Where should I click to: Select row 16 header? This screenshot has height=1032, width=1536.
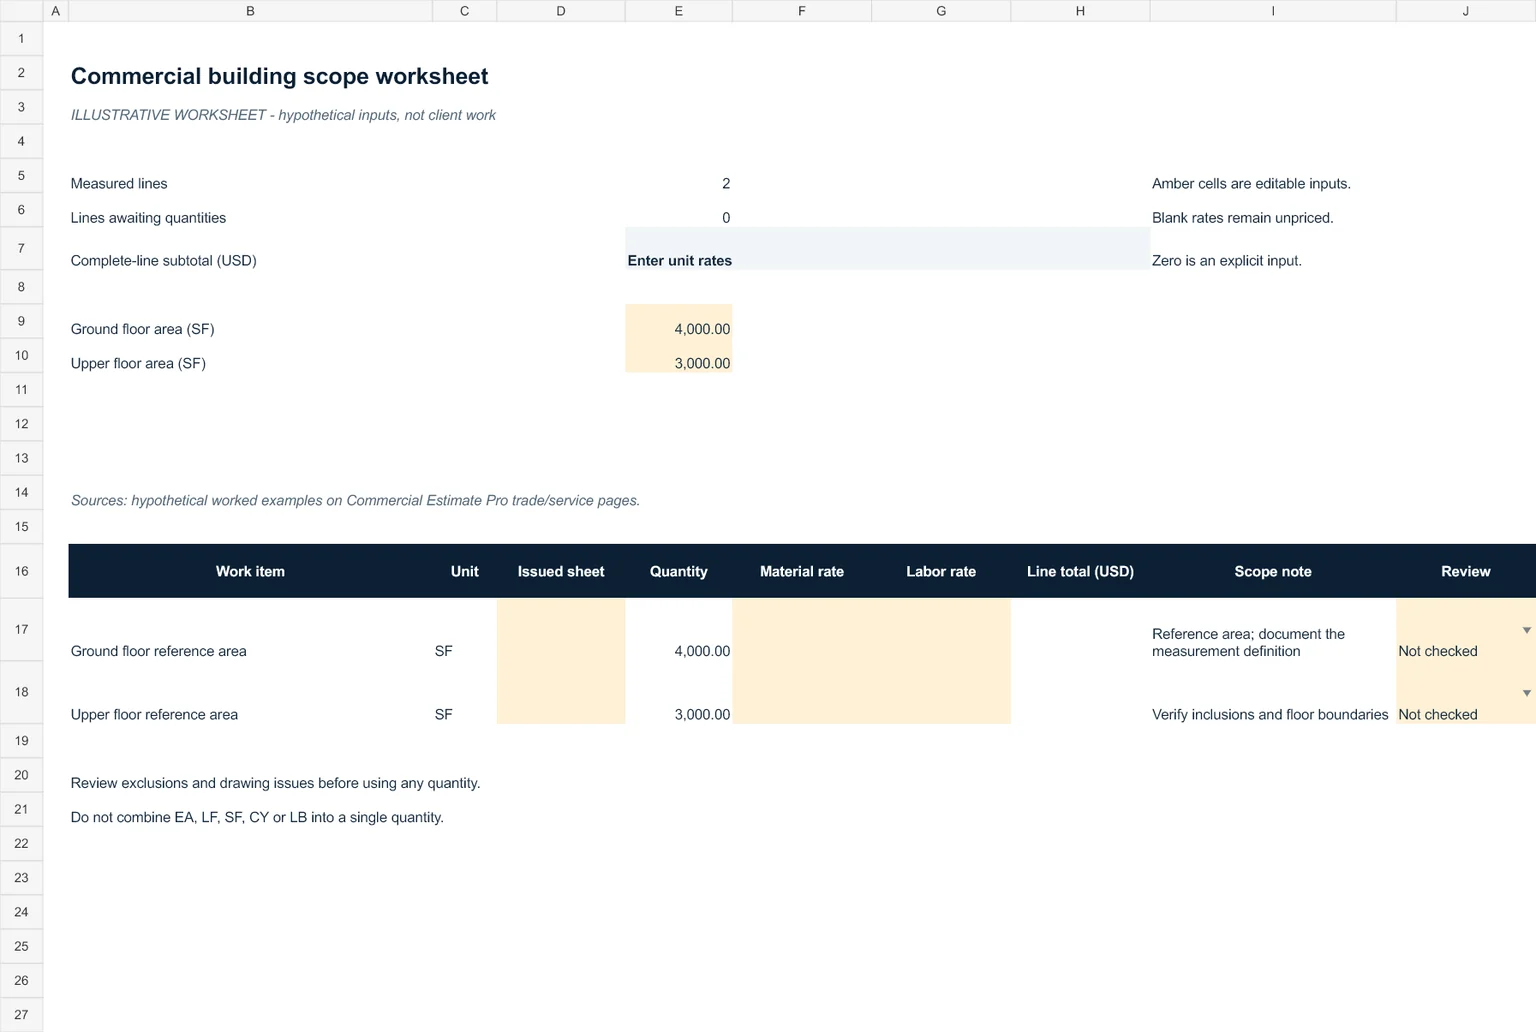tap(21, 571)
